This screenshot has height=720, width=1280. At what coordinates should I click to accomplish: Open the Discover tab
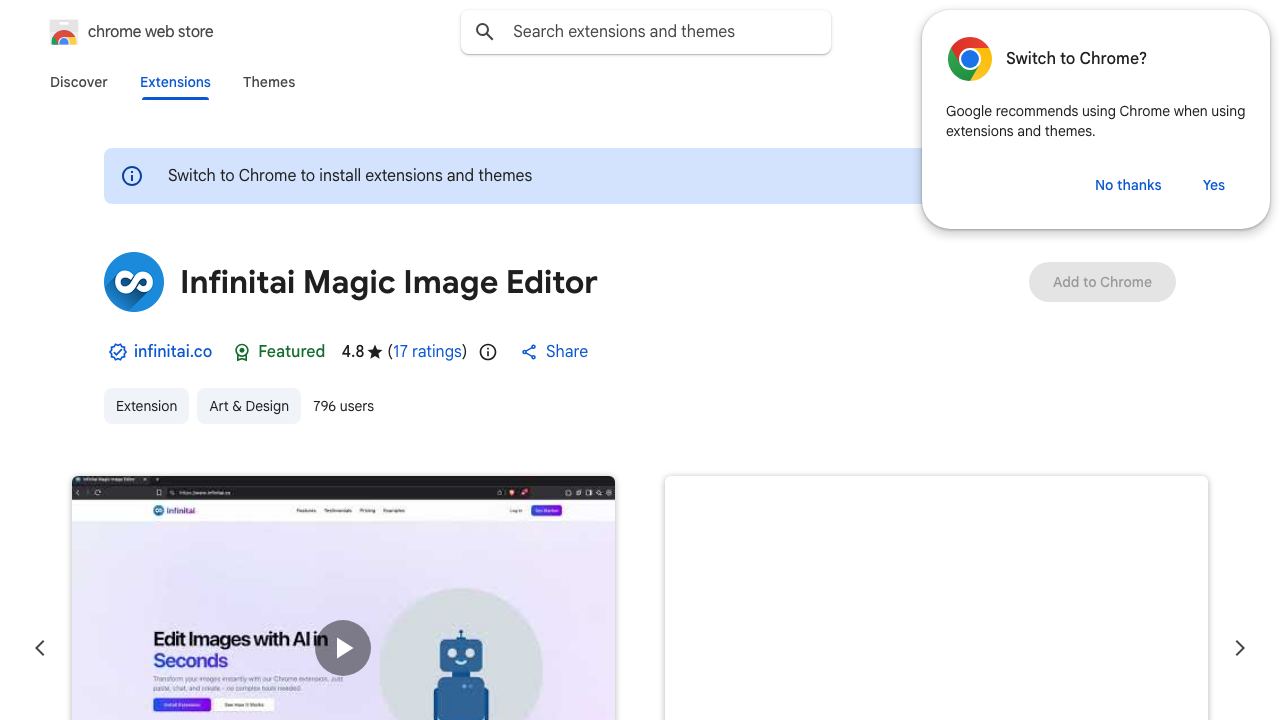coord(79,82)
